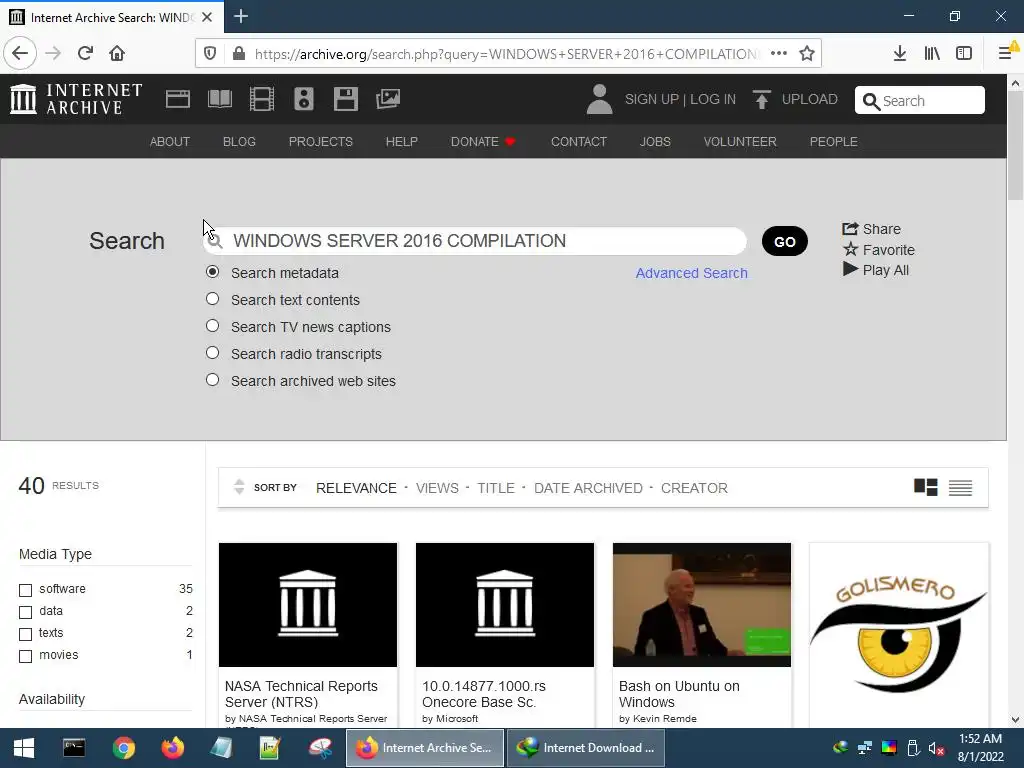This screenshot has width=1024, height=768.
Task: Open the Bash on Ubuntu on Windows thumbnail
Action: pyautogui.click(x=701, y=605)
